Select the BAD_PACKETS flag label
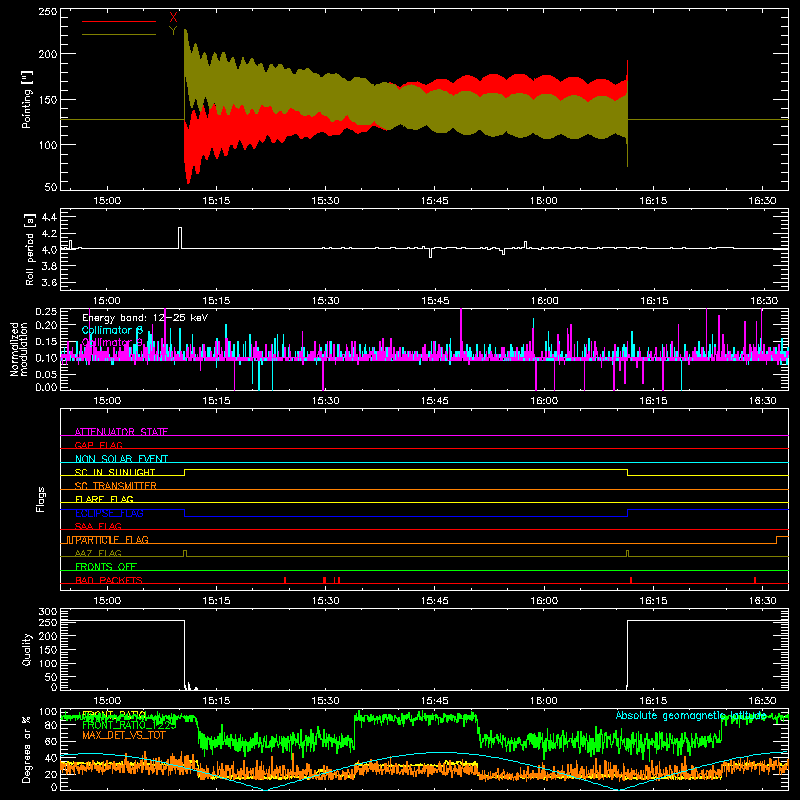 109,580
